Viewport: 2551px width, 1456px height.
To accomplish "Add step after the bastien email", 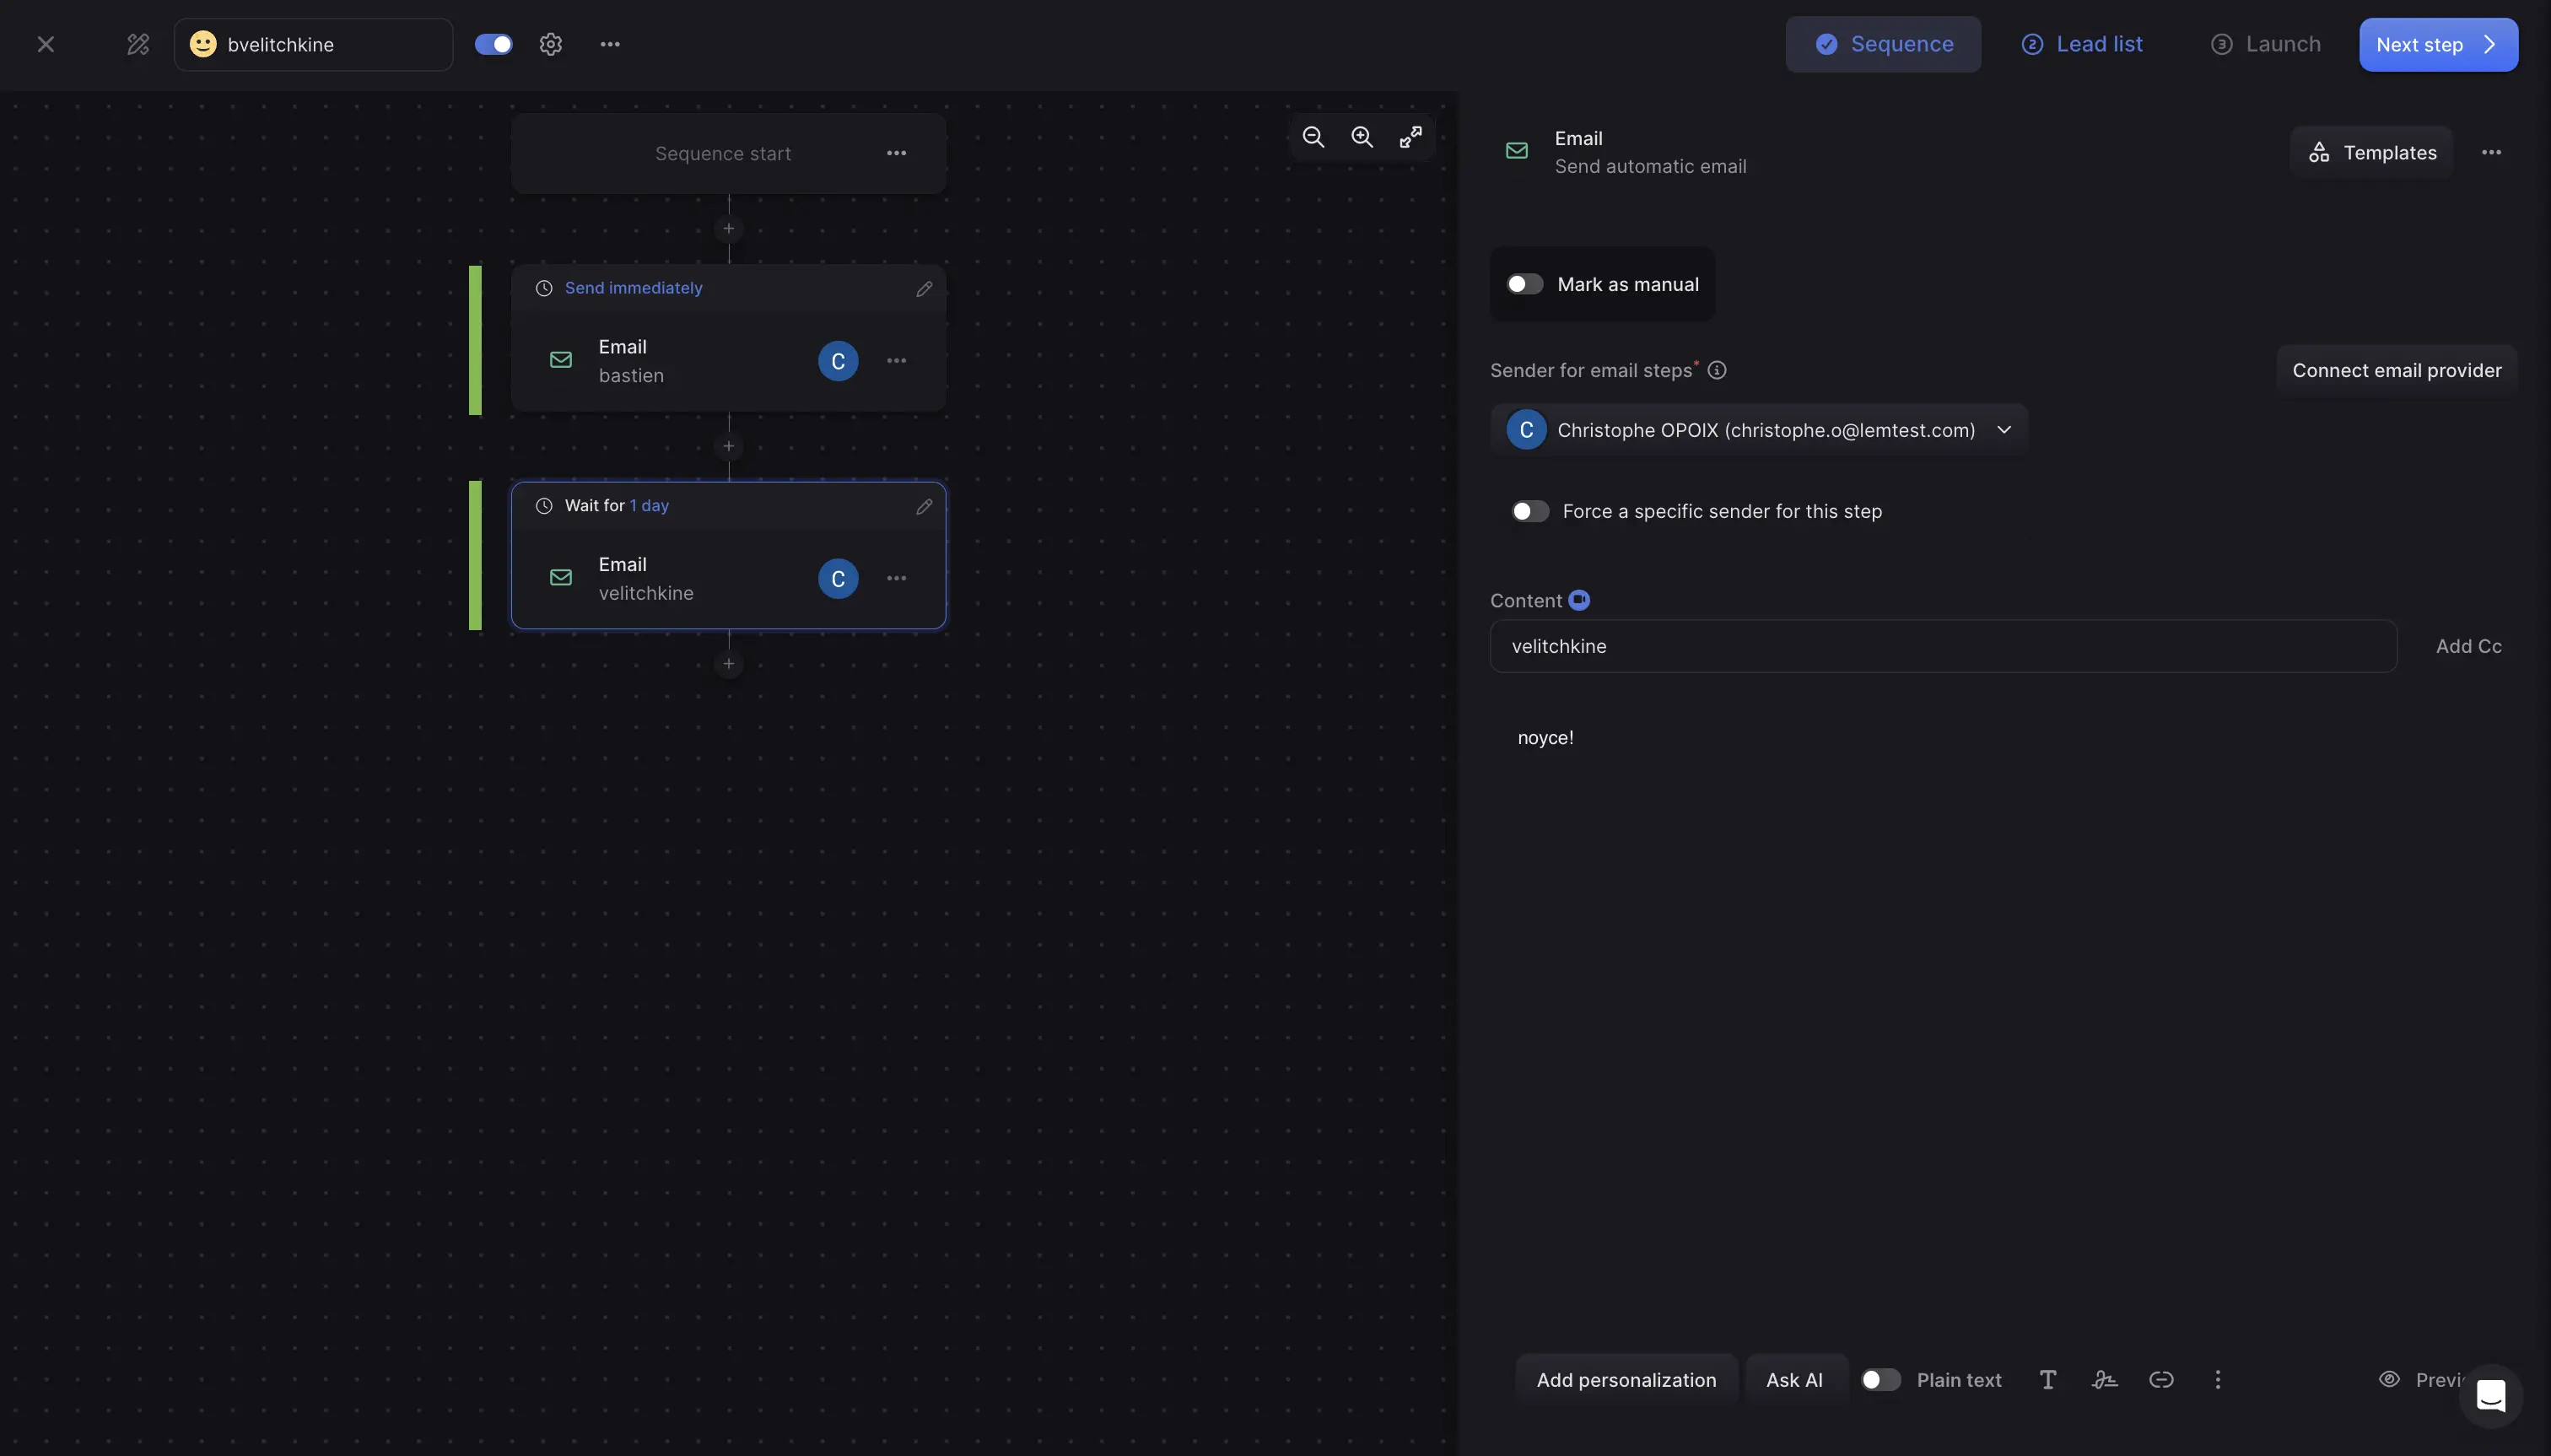I will point(728,446).
